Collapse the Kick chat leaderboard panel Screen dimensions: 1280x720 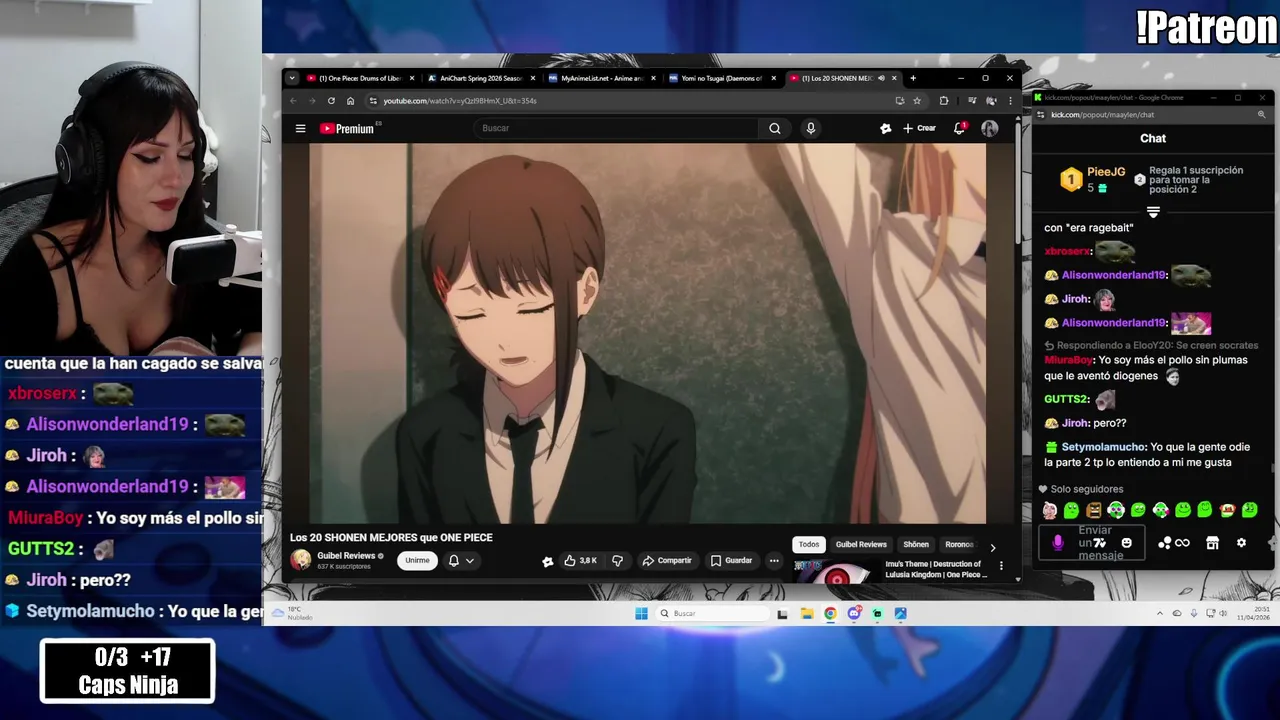click(x=1153, y=212)
